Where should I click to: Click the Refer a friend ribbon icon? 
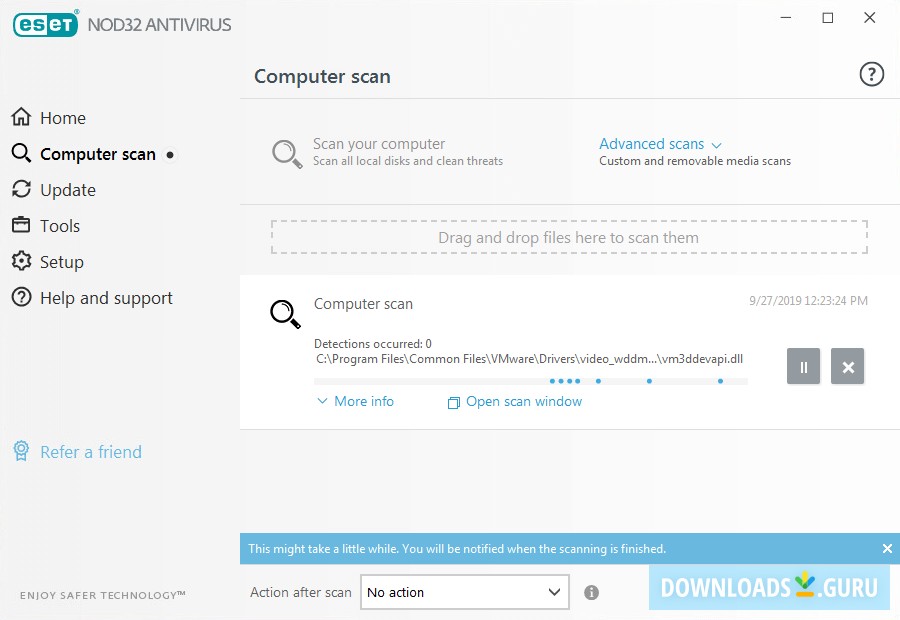(21, 451)
